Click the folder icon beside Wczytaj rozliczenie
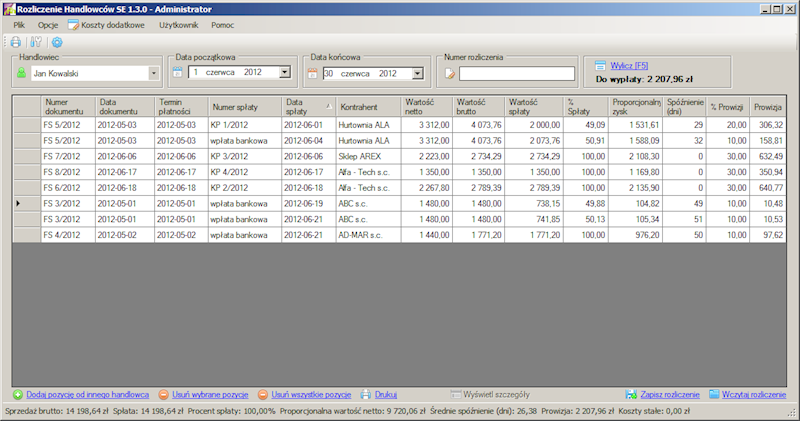This screenshot has height=421, width=800. [x=714, y=394]
